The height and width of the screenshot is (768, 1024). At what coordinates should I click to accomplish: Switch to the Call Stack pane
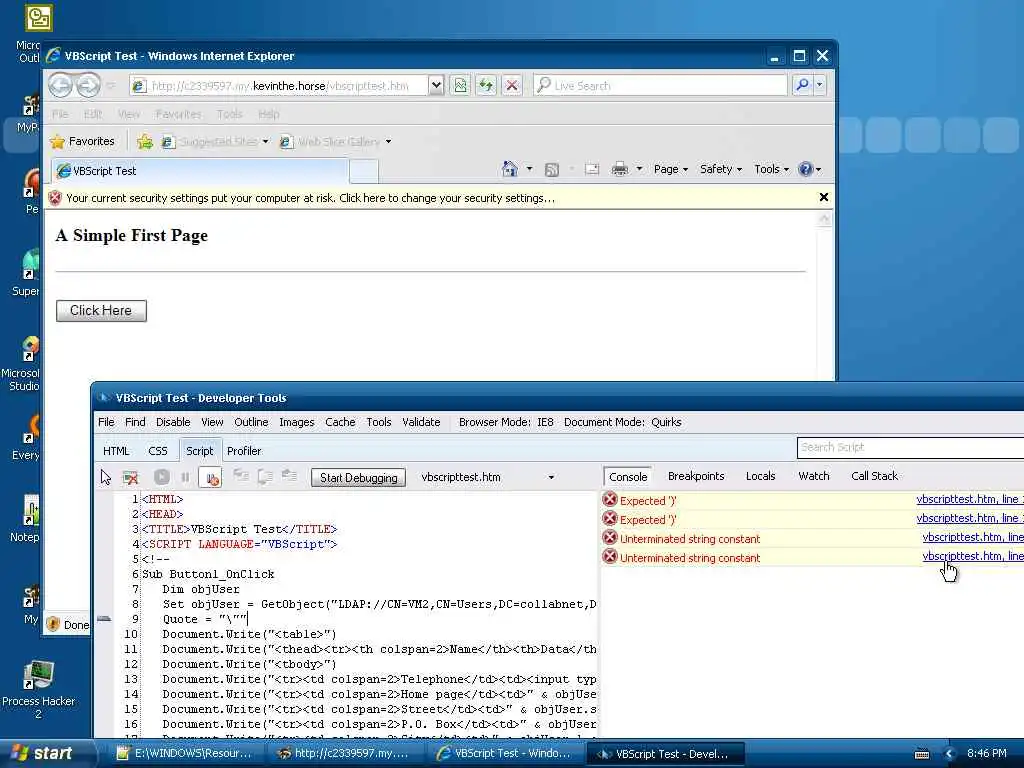point(874,476)
